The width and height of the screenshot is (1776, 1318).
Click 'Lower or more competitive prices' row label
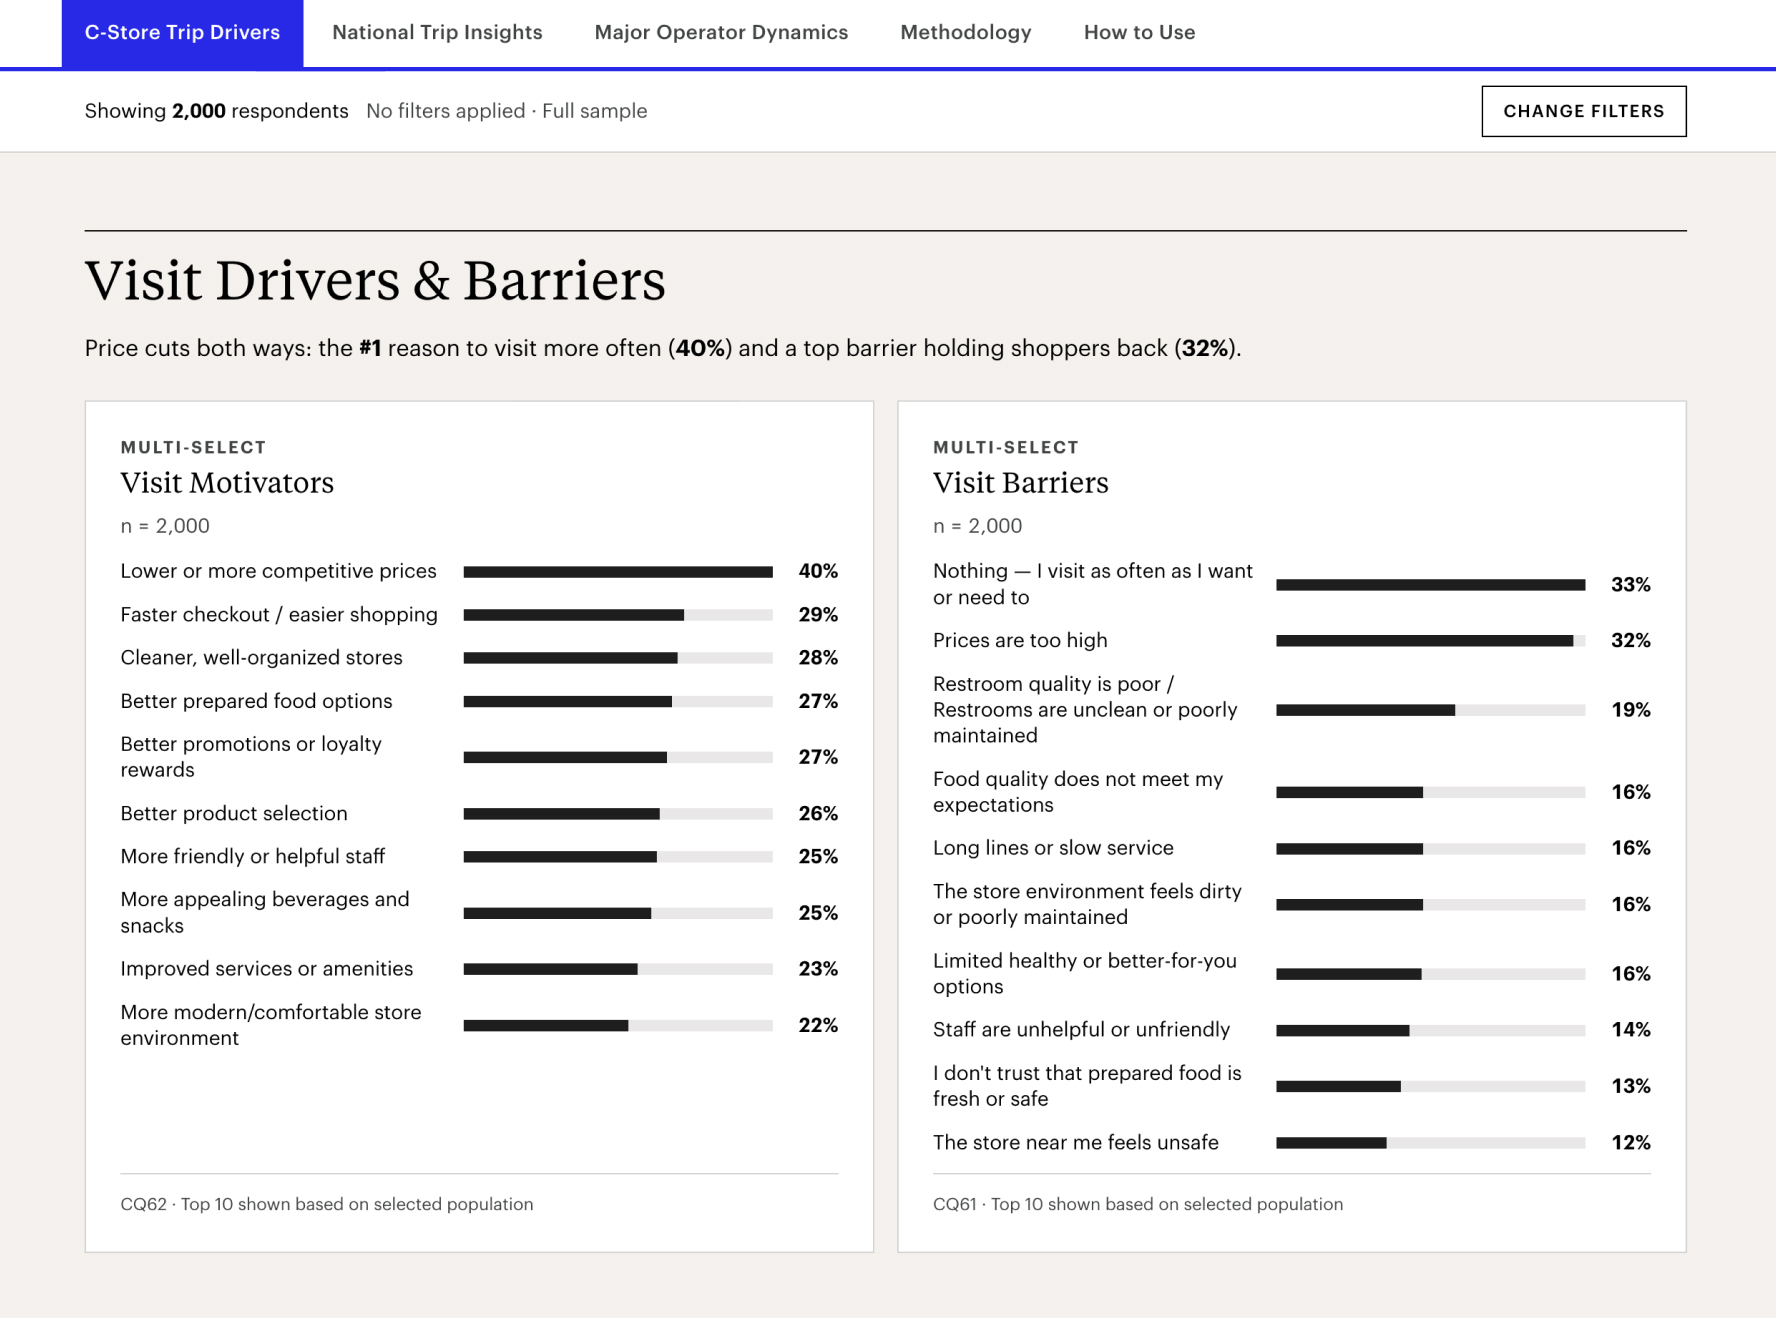coord(278,571)
